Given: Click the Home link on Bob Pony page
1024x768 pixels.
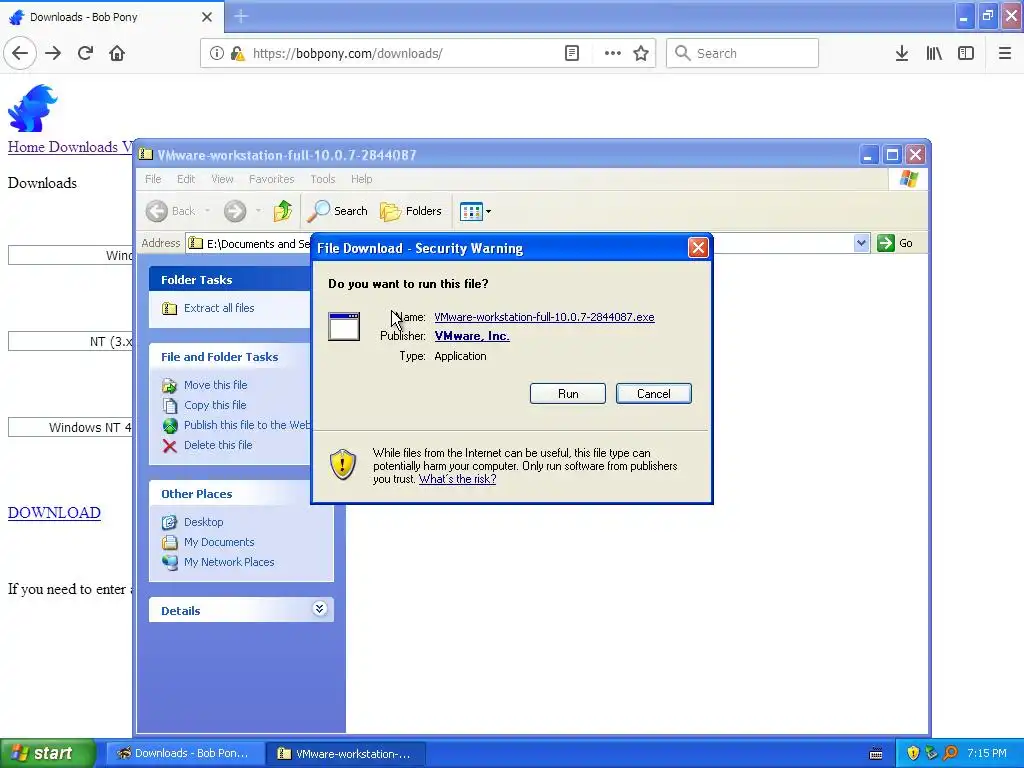Looking at the screenshot, I should (x=26, y=147).
